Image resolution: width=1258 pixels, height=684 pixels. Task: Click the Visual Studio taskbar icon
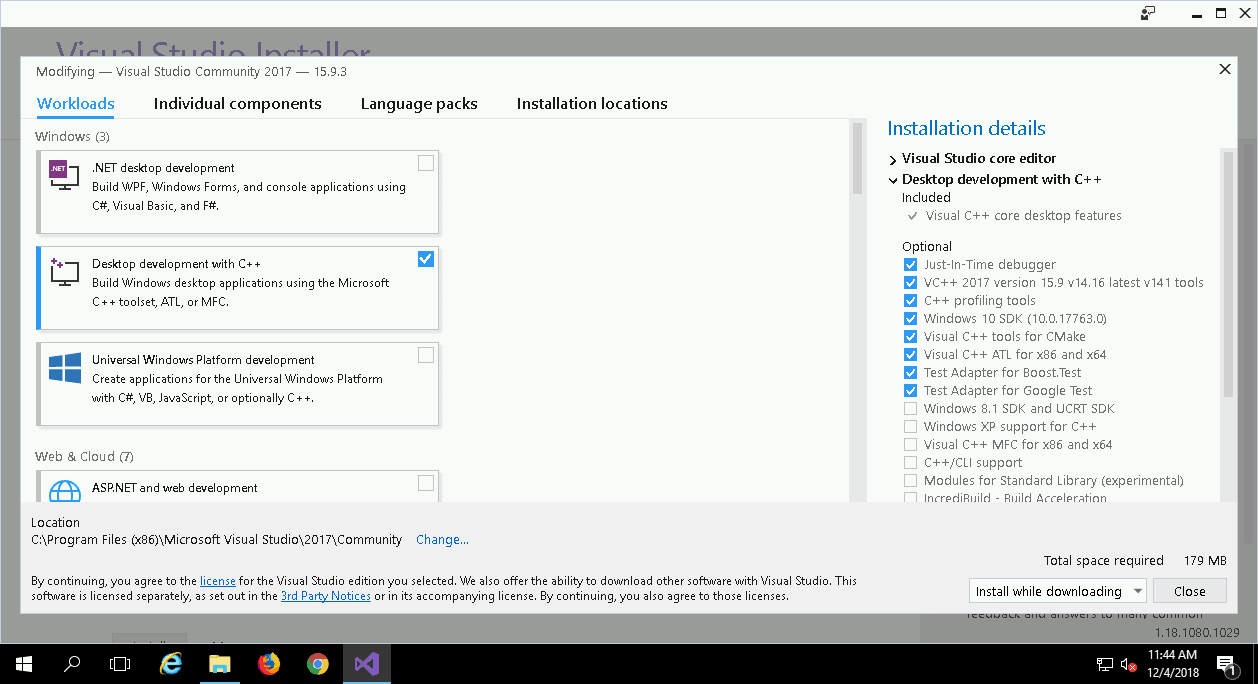pos(367,664)
